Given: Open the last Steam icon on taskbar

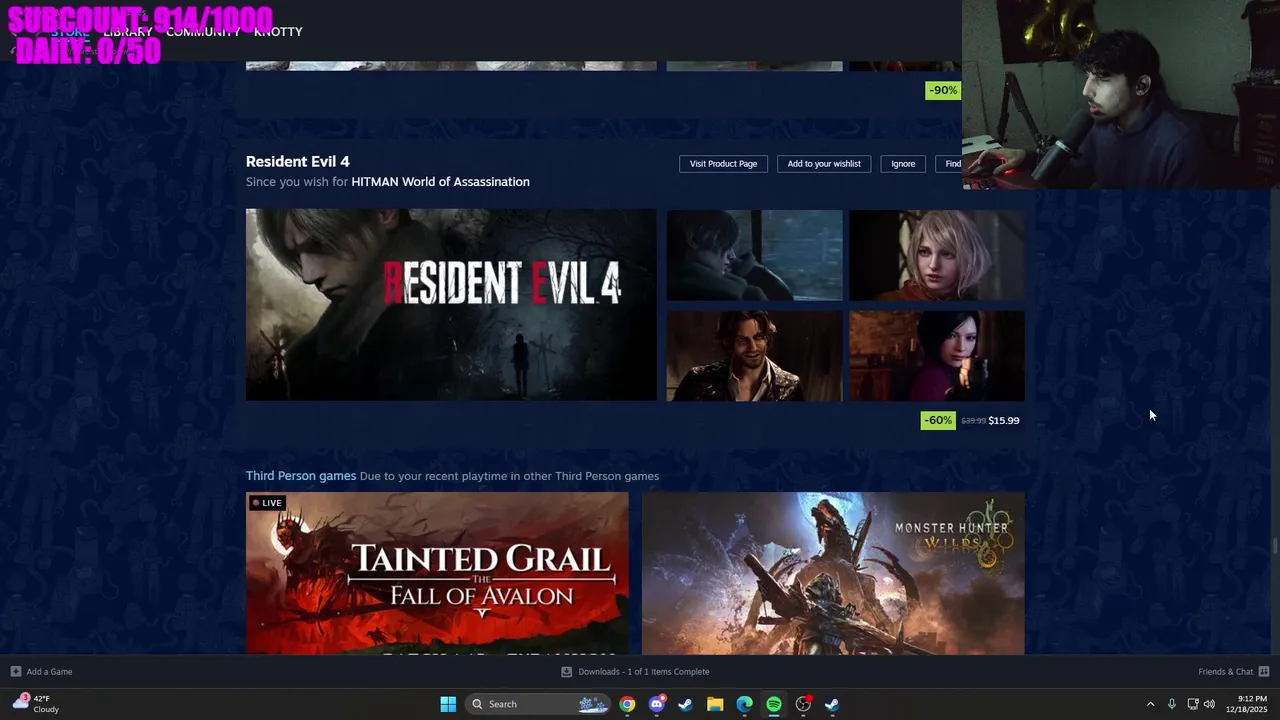Looking at the screenshot, I should coord(832,704).
